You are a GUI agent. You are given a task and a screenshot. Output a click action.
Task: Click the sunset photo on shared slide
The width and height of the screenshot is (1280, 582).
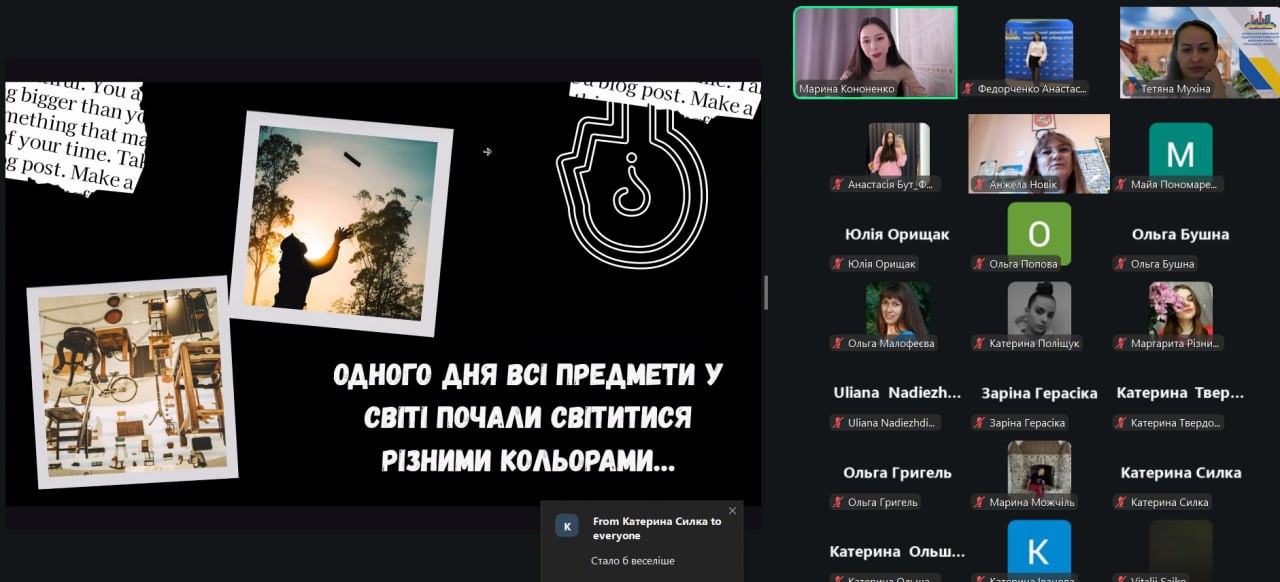click(340, 223)
